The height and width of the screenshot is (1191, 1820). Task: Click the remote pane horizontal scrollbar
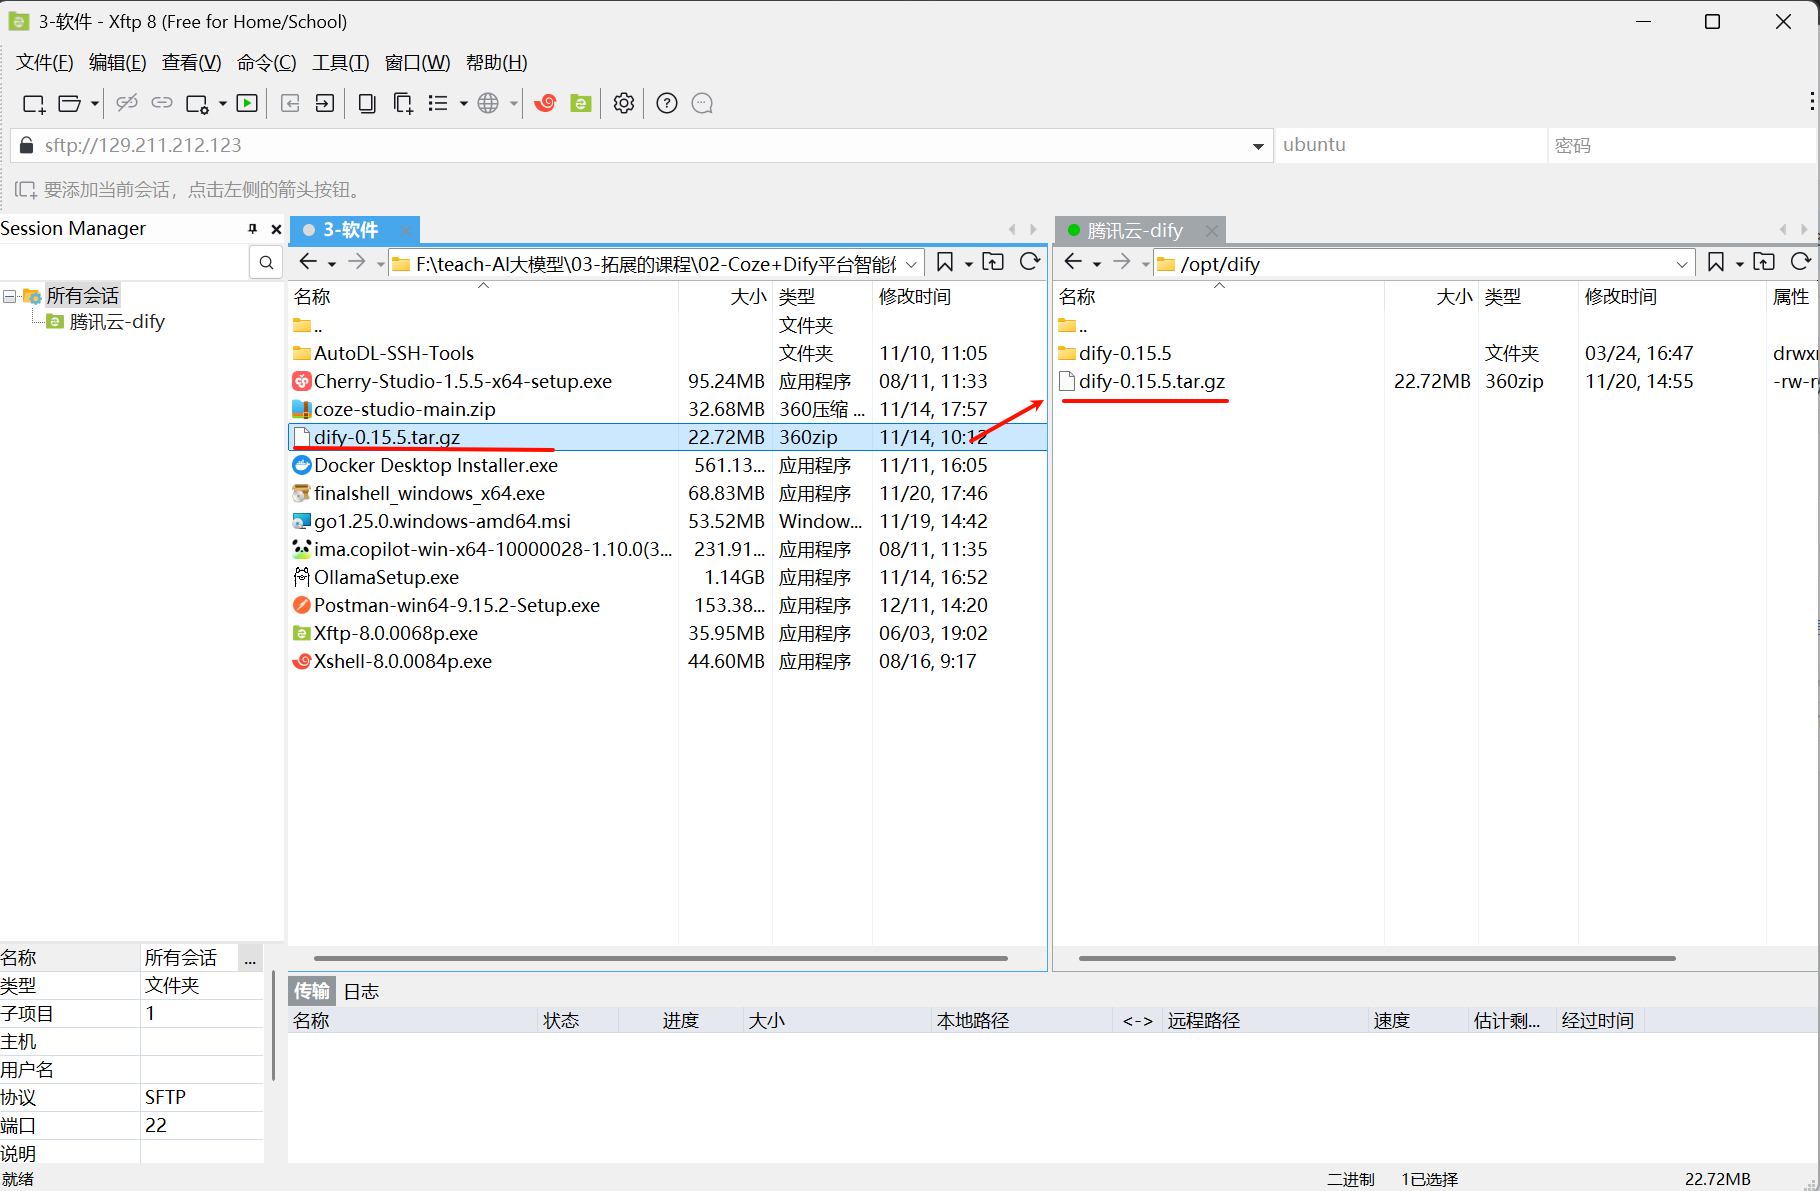[1377, 958]
